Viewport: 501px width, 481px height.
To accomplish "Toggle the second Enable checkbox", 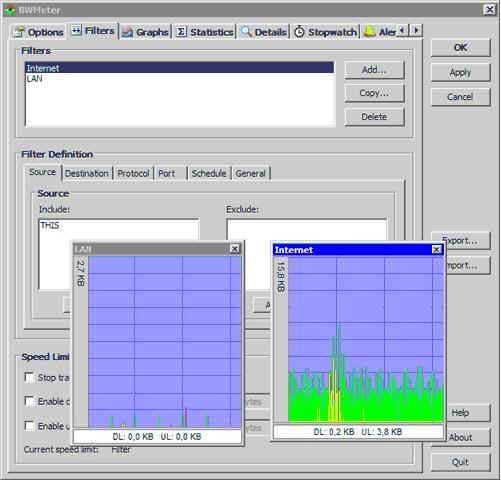I will 30,426.
